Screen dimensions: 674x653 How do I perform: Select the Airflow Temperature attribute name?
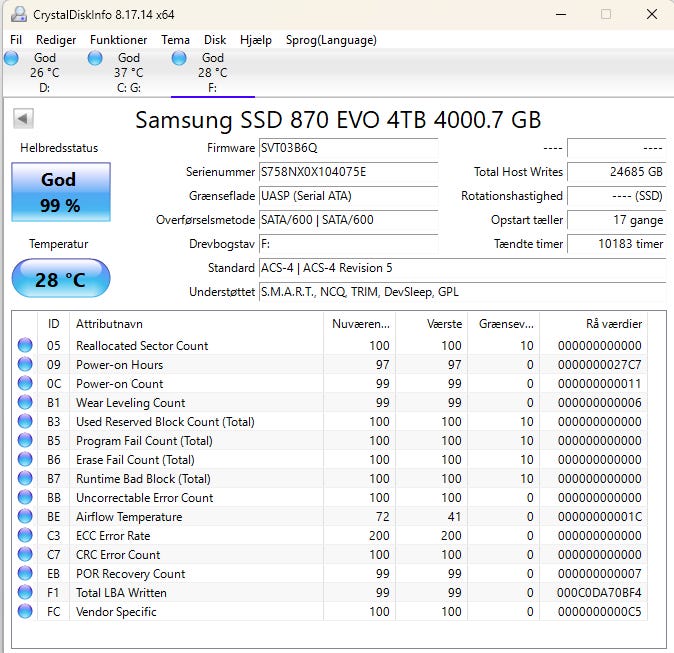[x=129, y=517]
